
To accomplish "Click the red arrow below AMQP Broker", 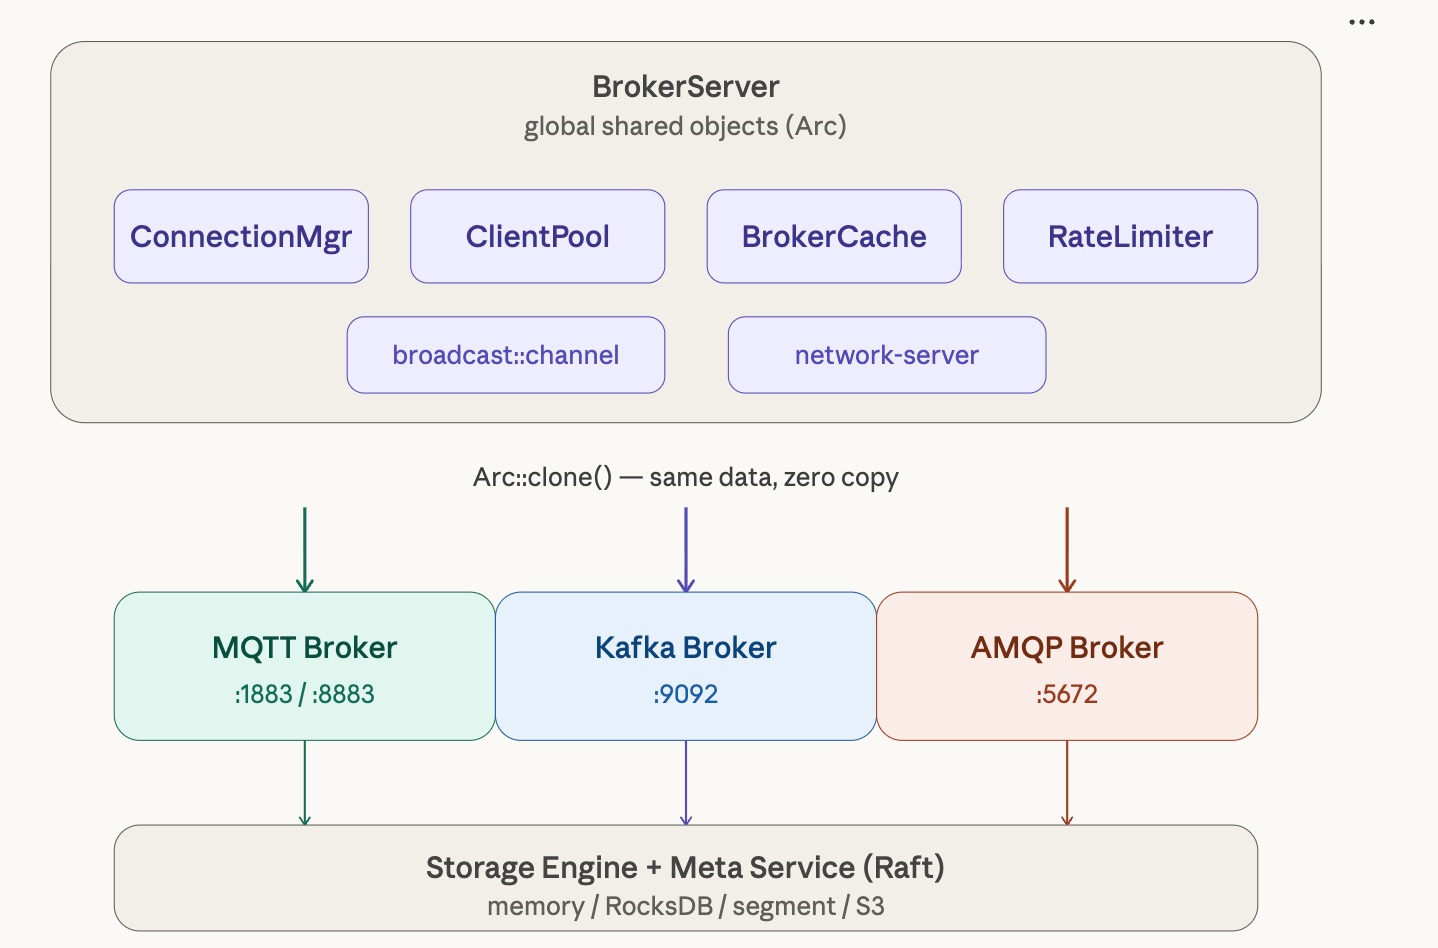I will [x=1067, y=783].
